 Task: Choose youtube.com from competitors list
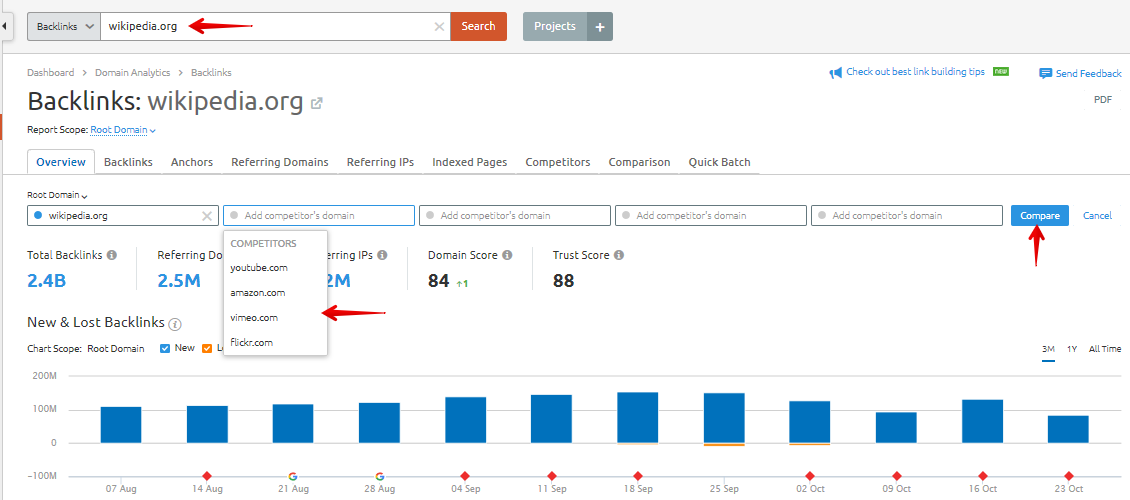click(259, 267)
